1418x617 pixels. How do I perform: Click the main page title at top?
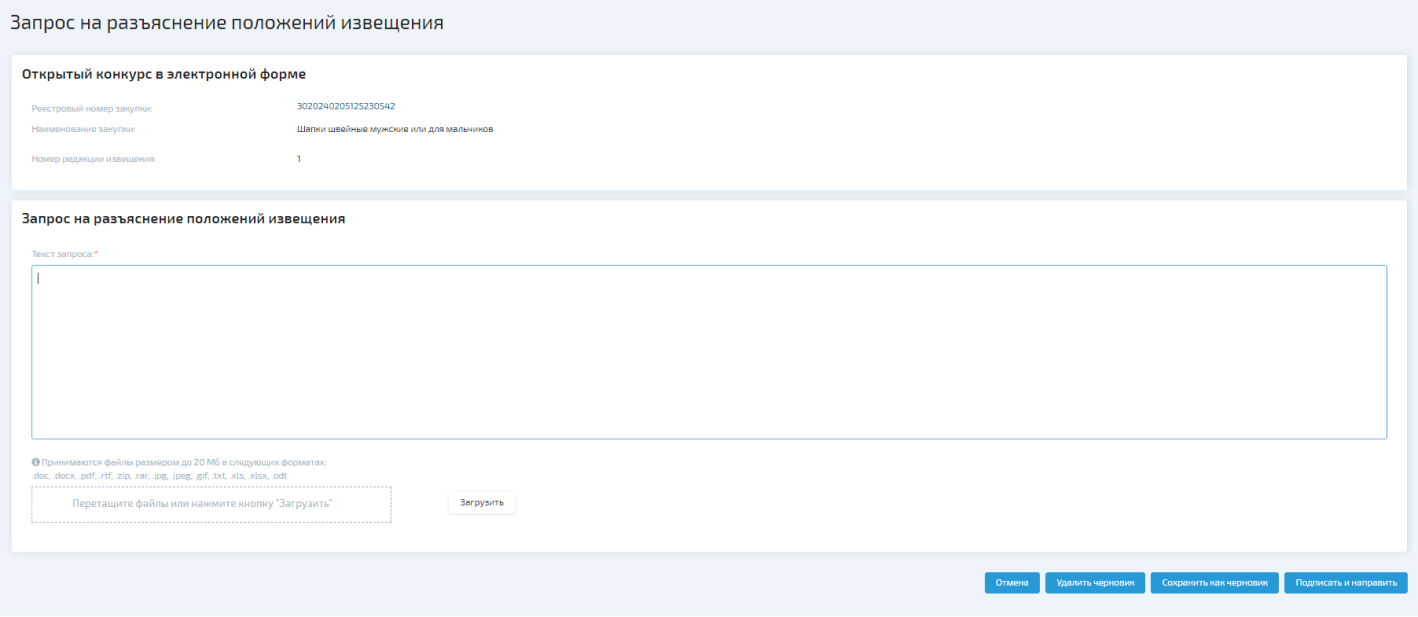[x=227, y=23]
